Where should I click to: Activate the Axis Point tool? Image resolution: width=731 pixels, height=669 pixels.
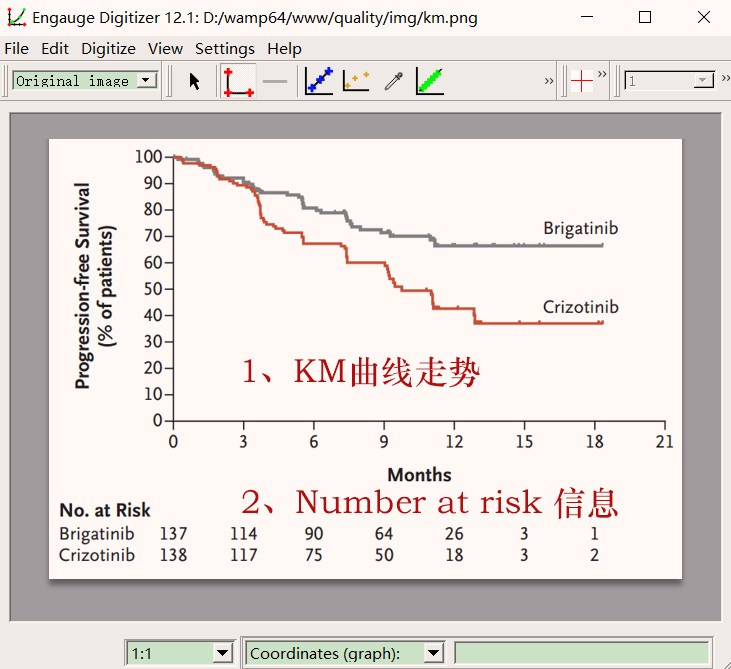(x=238, y=82)
